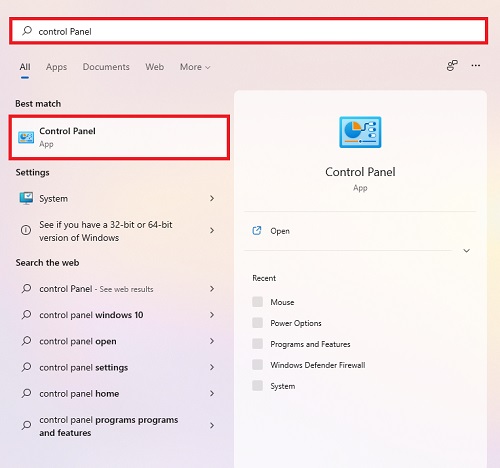The image size is (500, 468).
Task: Open Mouse from the Recent list
Action: pyautogui.click(x=282, y=302)
